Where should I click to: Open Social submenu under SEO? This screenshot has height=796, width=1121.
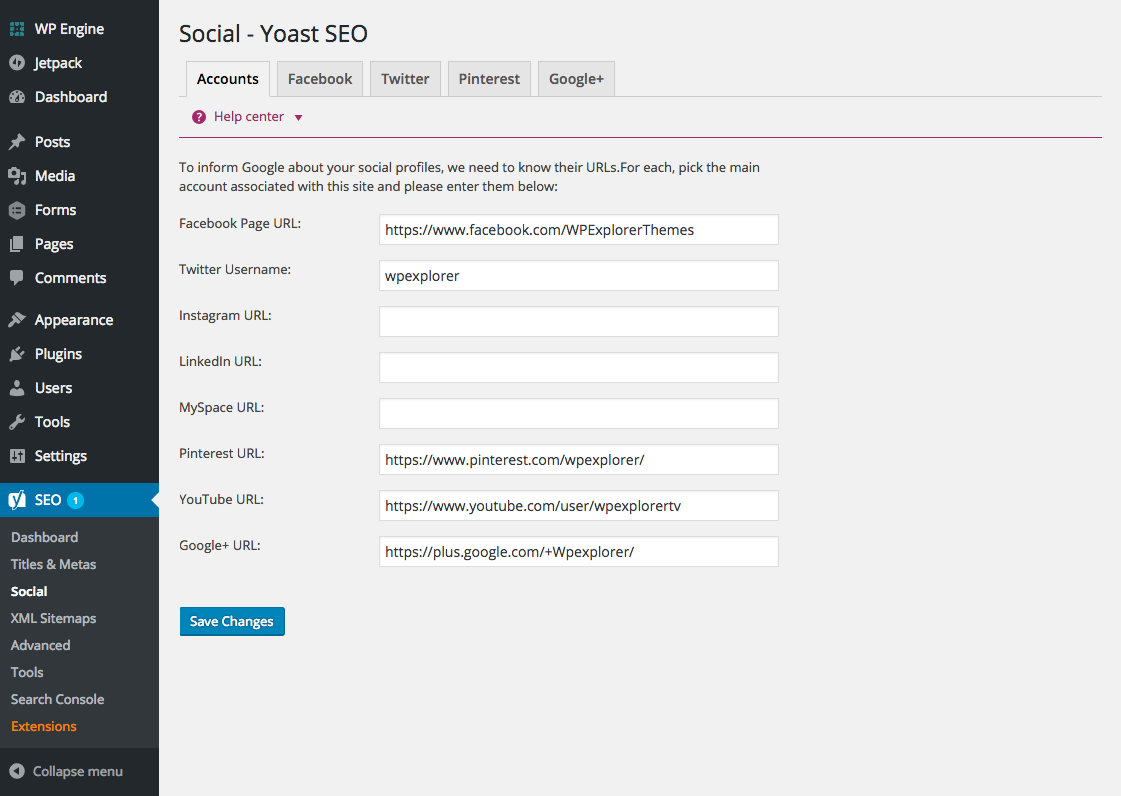[29, 591]
